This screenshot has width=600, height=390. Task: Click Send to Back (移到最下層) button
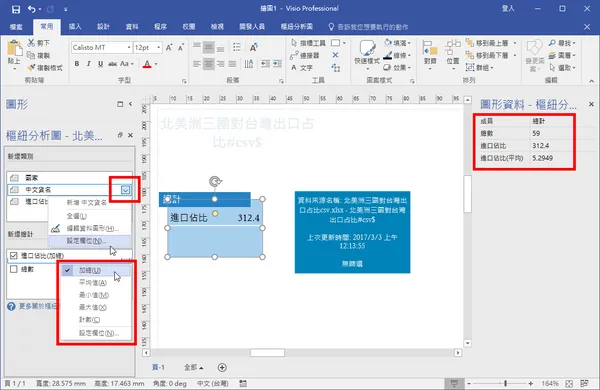click(488, 55)
